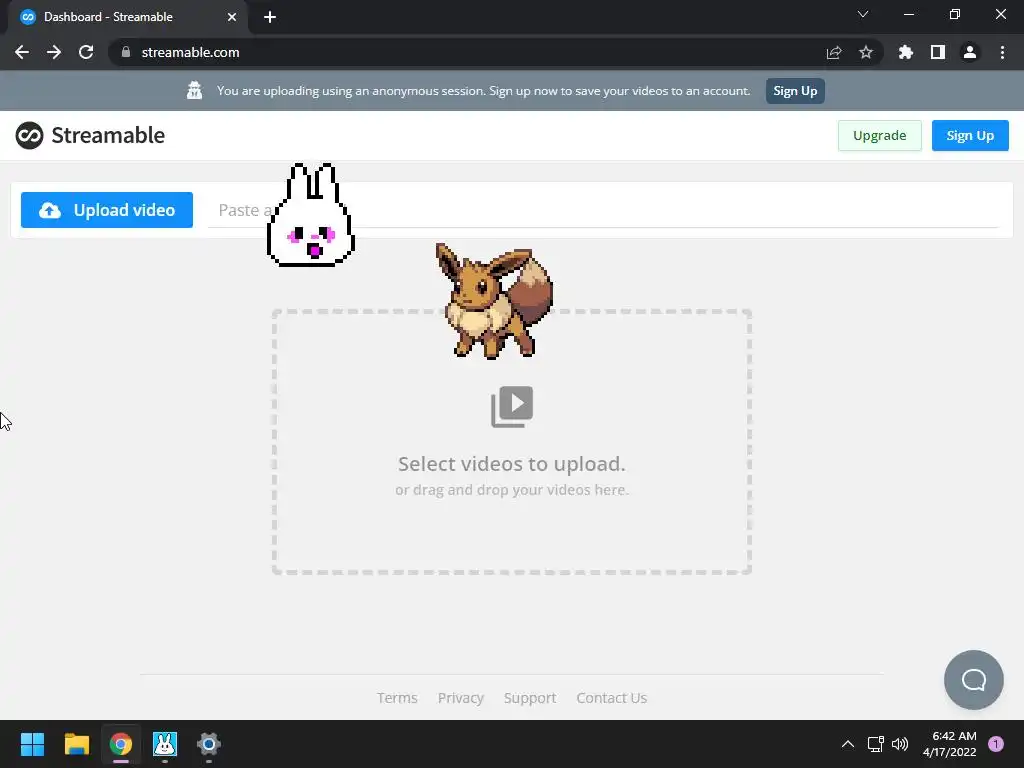
Task: Open the Support link
Action: point(530,698)
